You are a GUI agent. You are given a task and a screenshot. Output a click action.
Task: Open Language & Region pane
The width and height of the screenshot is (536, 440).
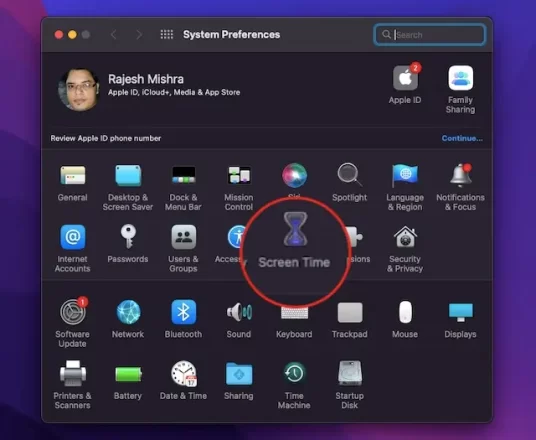[405, 175]
